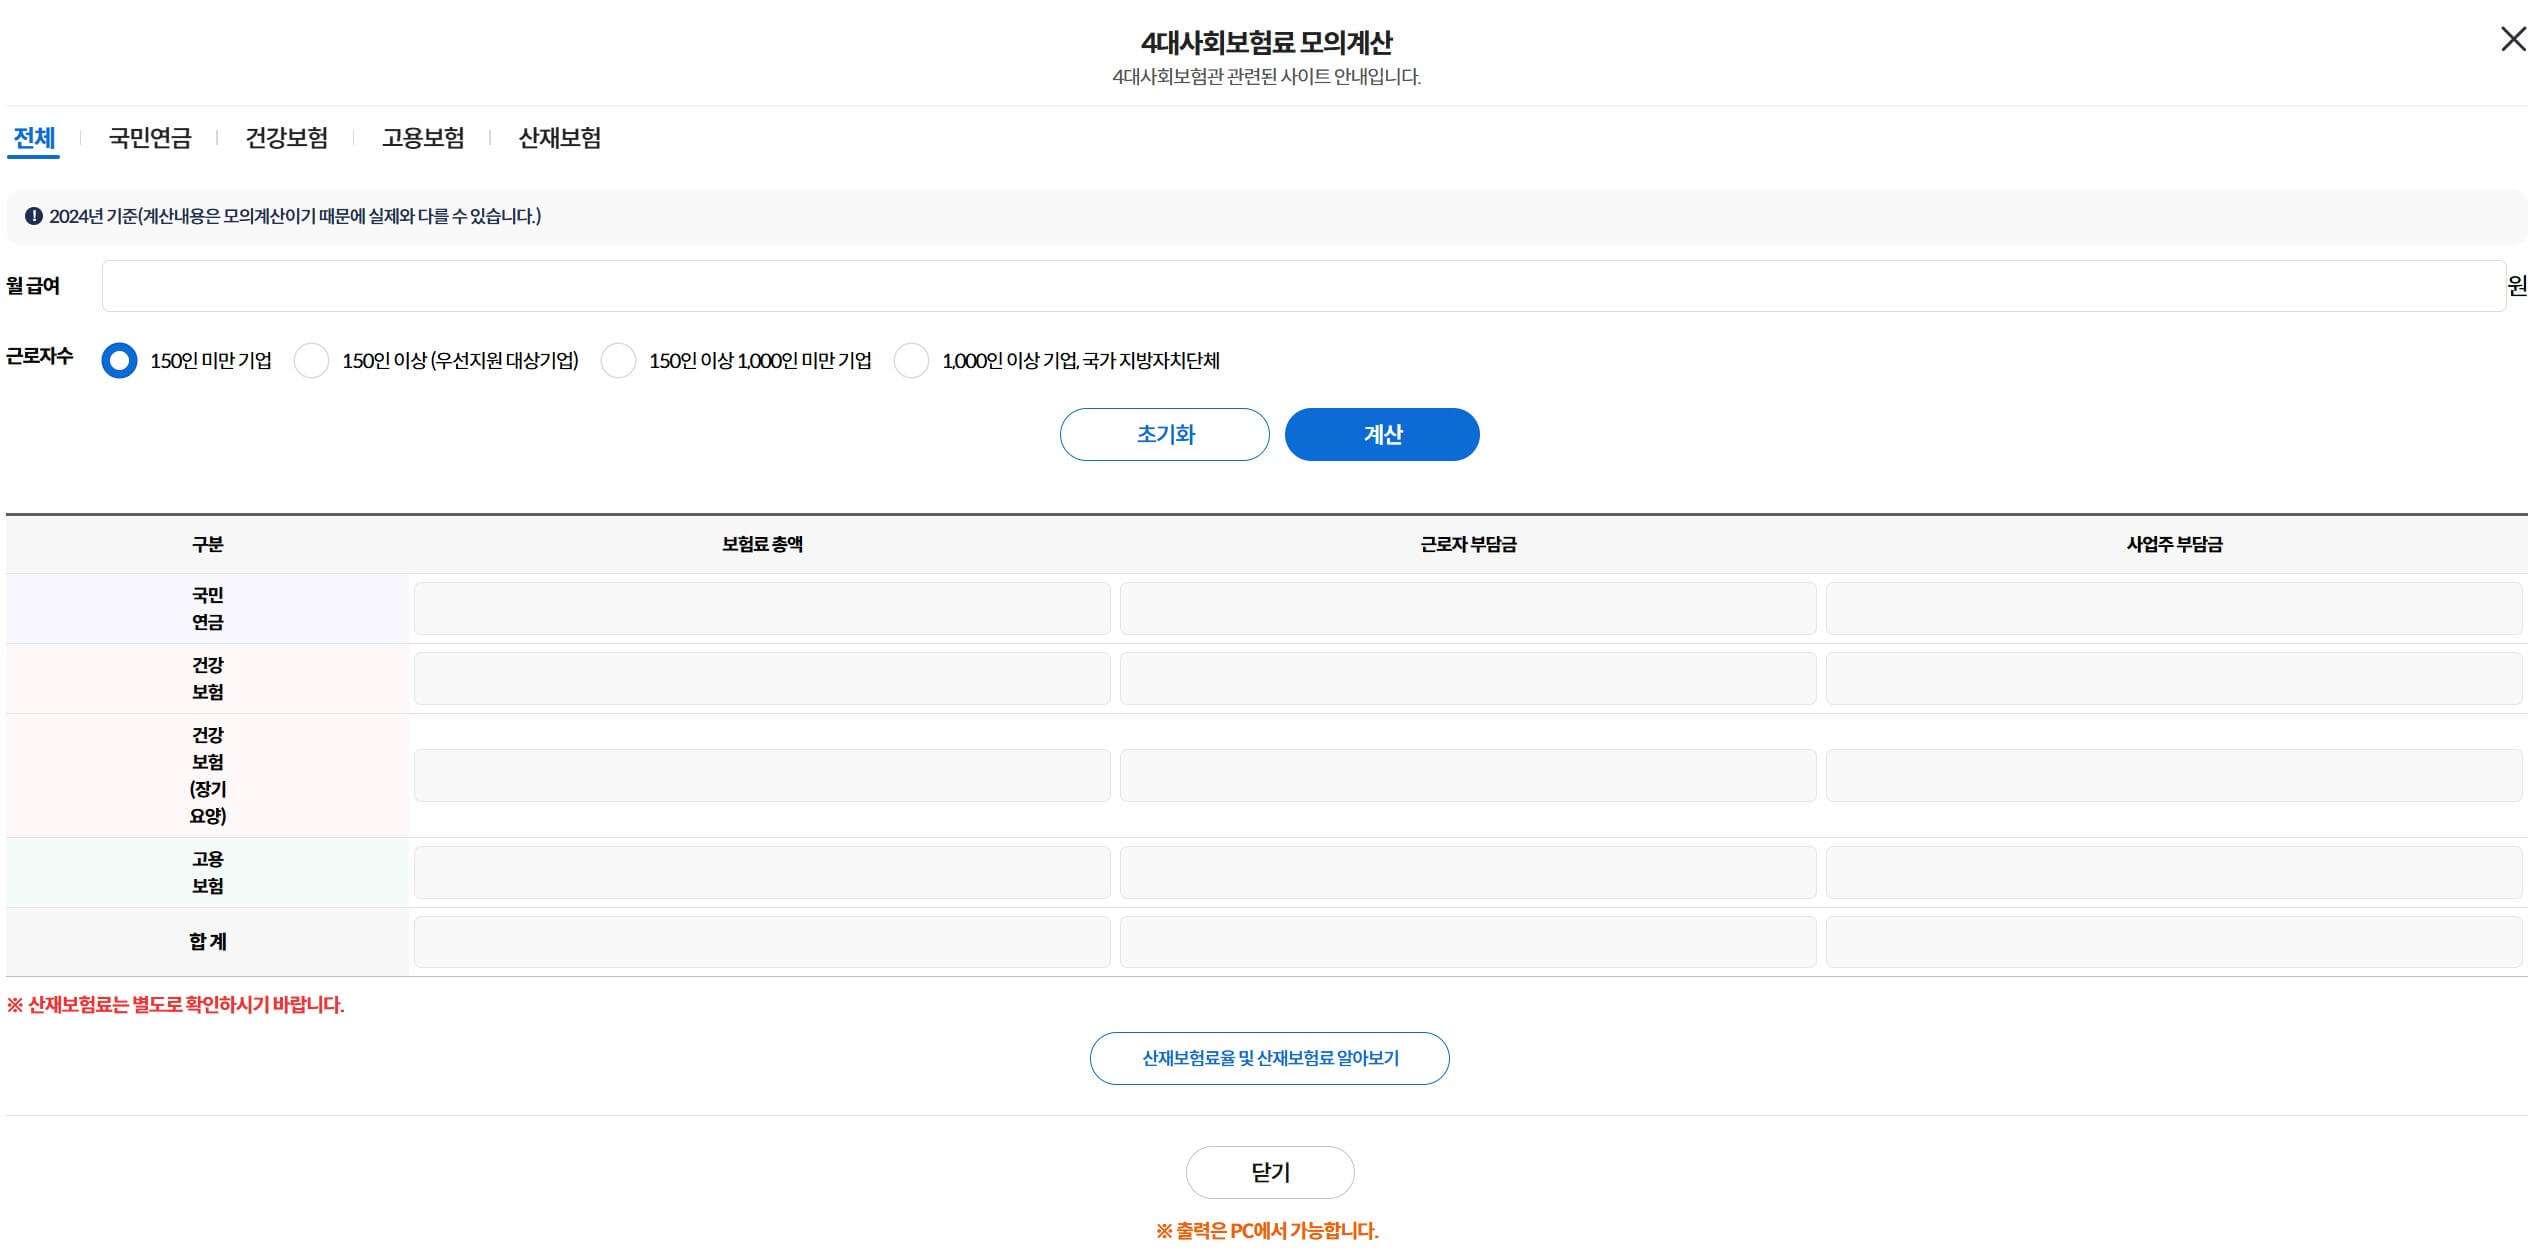This screenshot has width=2545, height=1257.
Task: Click 고용보험 사업주 부담금 result field
Action: click(x=2173, y=872)
